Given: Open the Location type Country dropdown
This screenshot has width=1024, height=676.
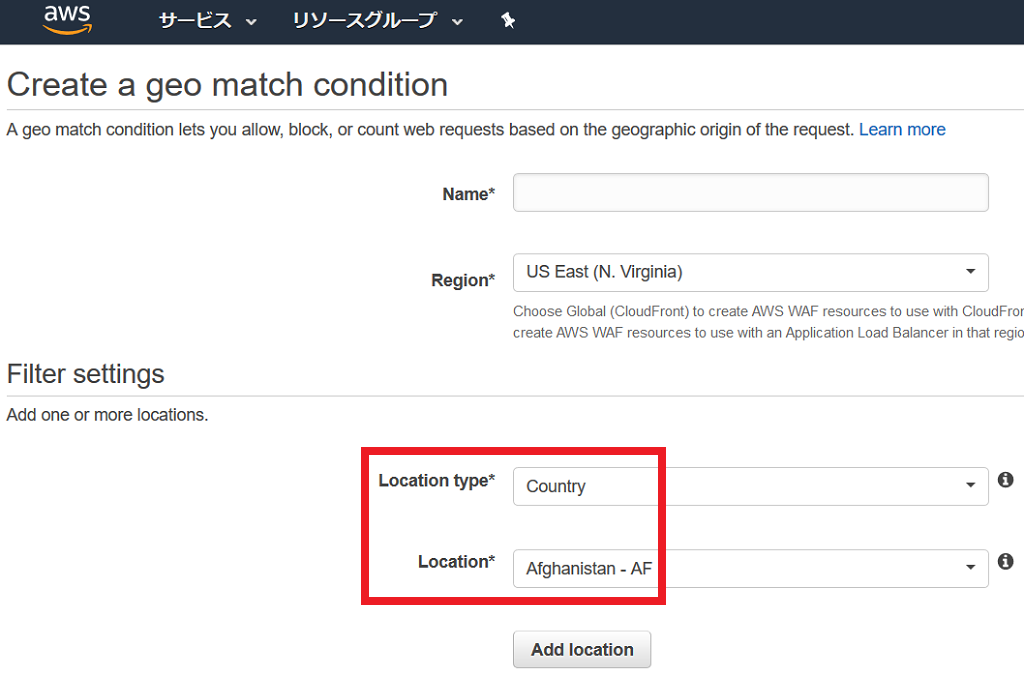Looking at the screenshot, I should (750, 487).
